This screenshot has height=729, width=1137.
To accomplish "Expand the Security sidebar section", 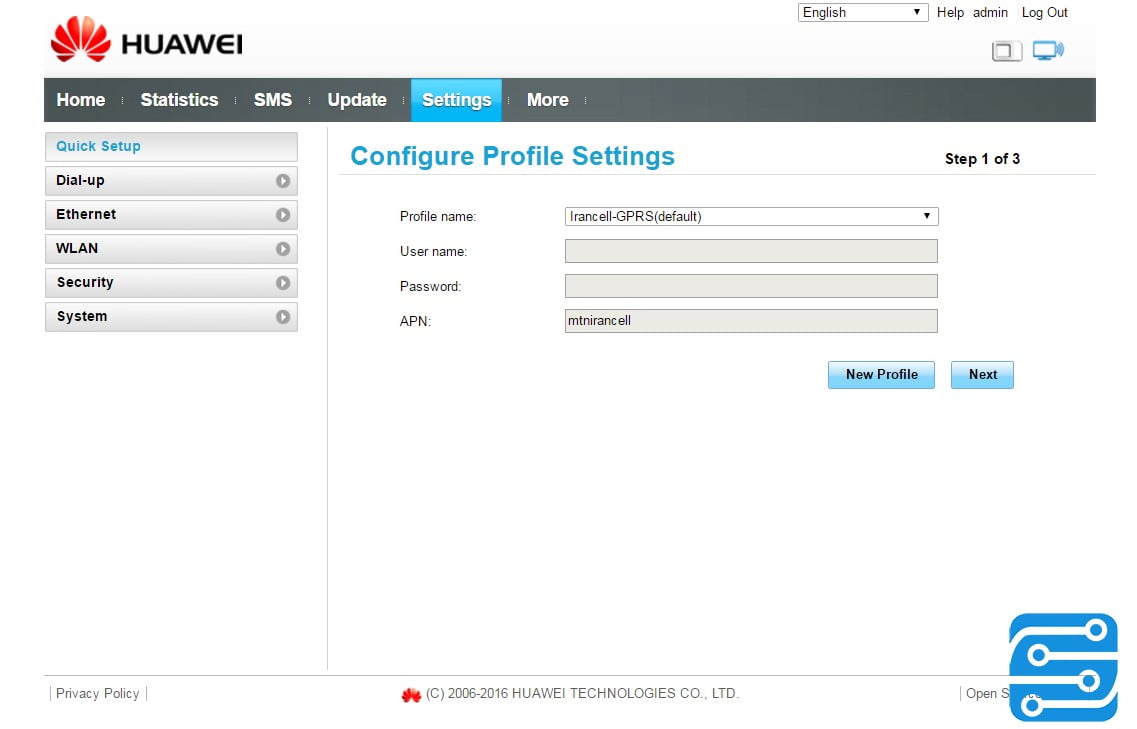I will [171, 283].
